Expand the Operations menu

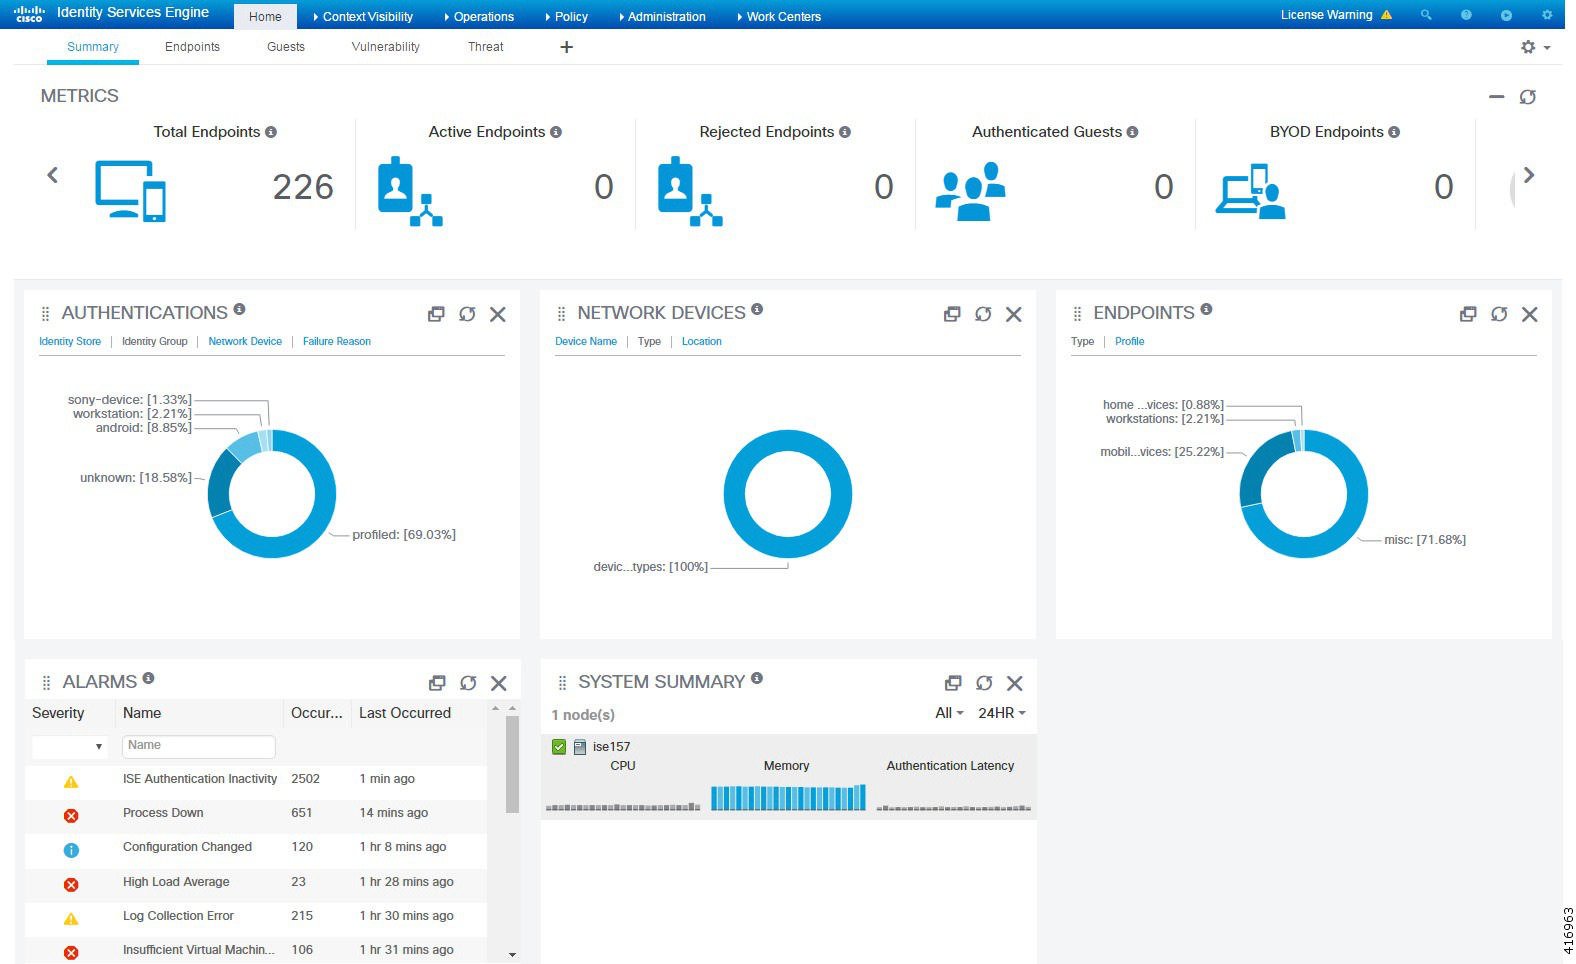pyautogui.click(x=479, y=17)
